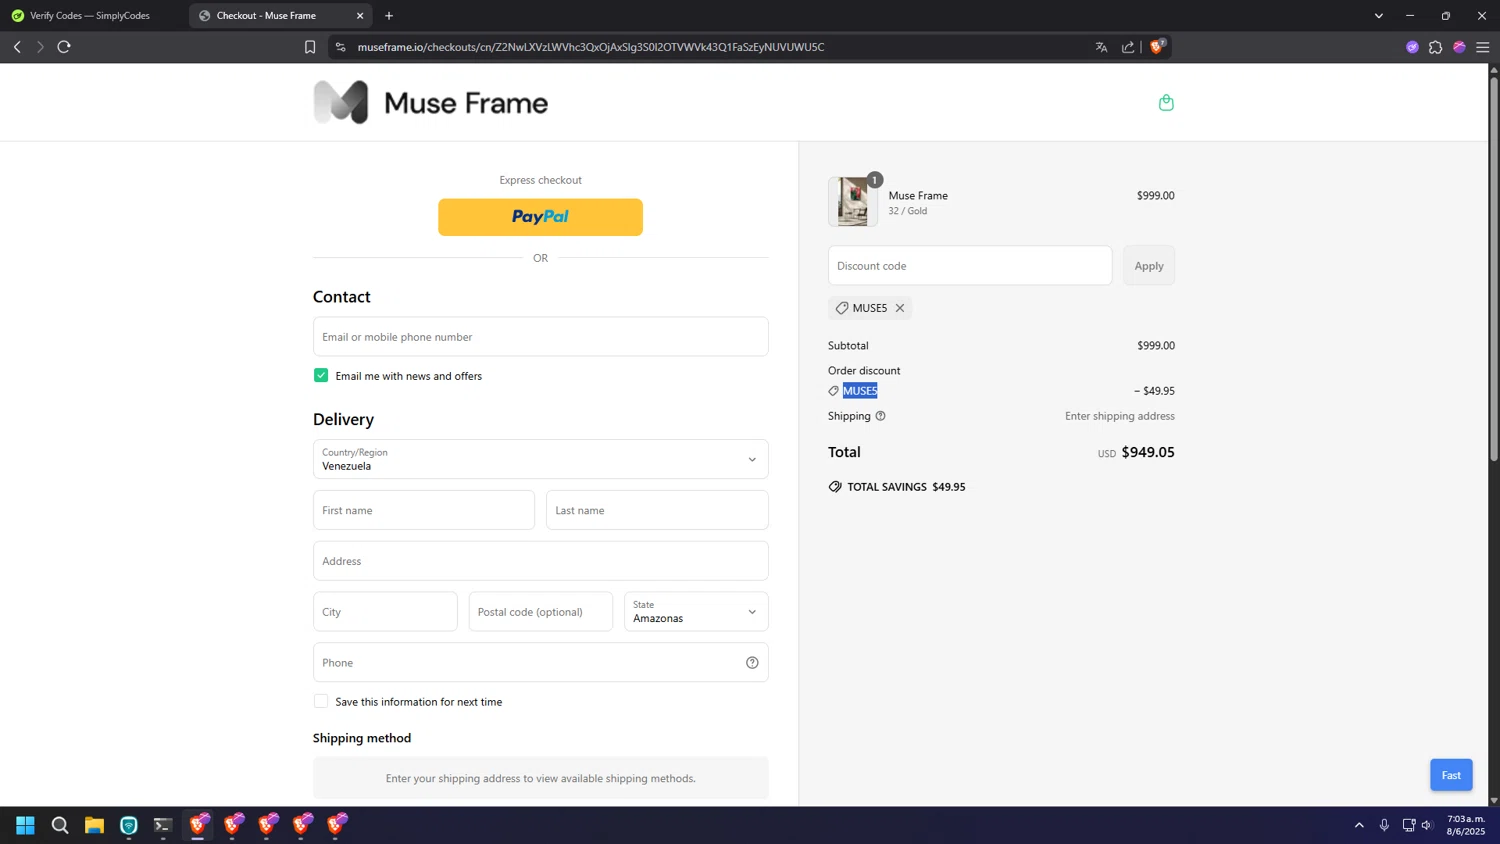This screenshot has width=1500, height=844.
Task: Click the TOTAL SAVINGS $49.95 text
Action: [906, 487]
